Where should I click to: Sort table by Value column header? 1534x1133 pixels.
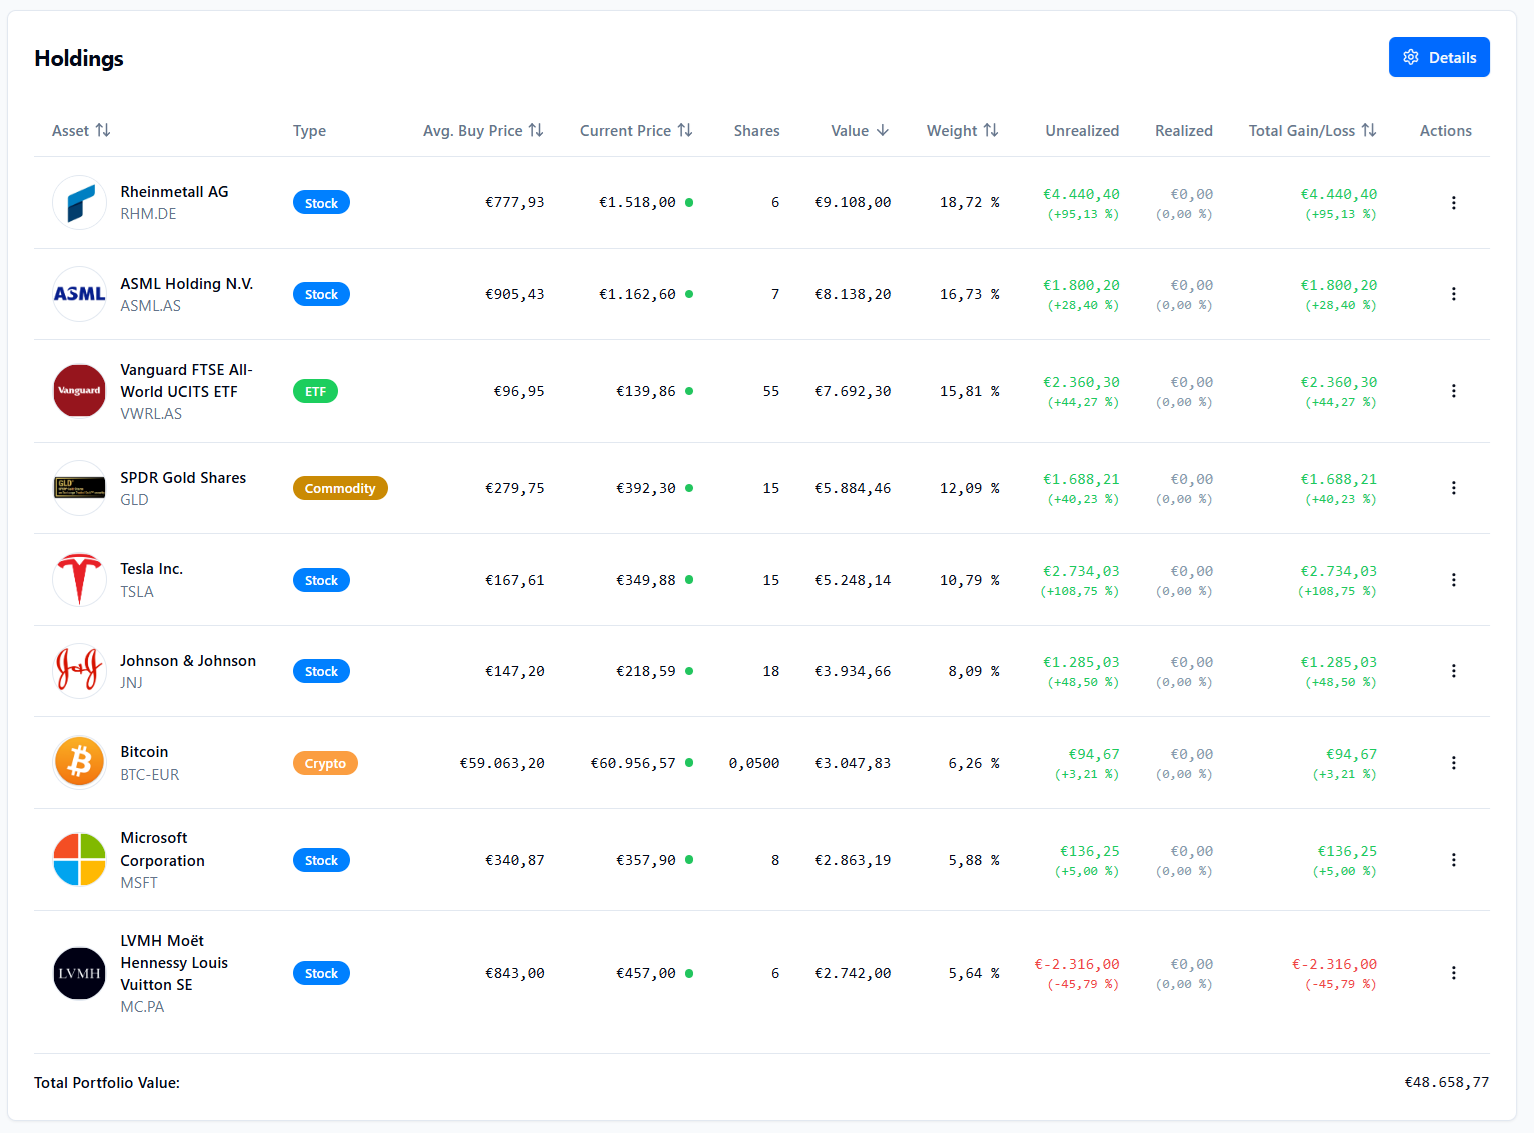[859, 131]
